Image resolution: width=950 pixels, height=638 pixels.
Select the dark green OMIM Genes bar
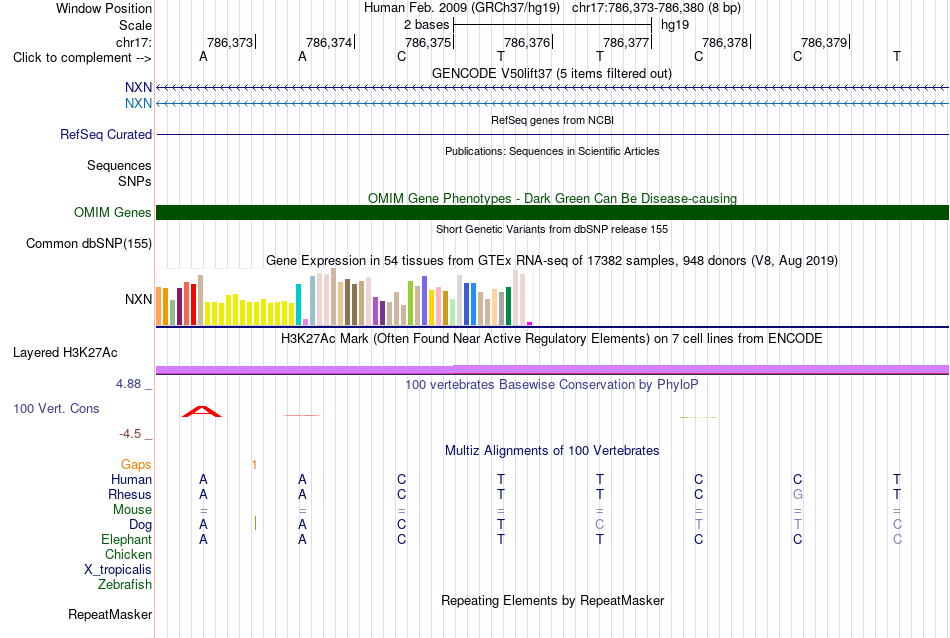click(x=552, y=213)
